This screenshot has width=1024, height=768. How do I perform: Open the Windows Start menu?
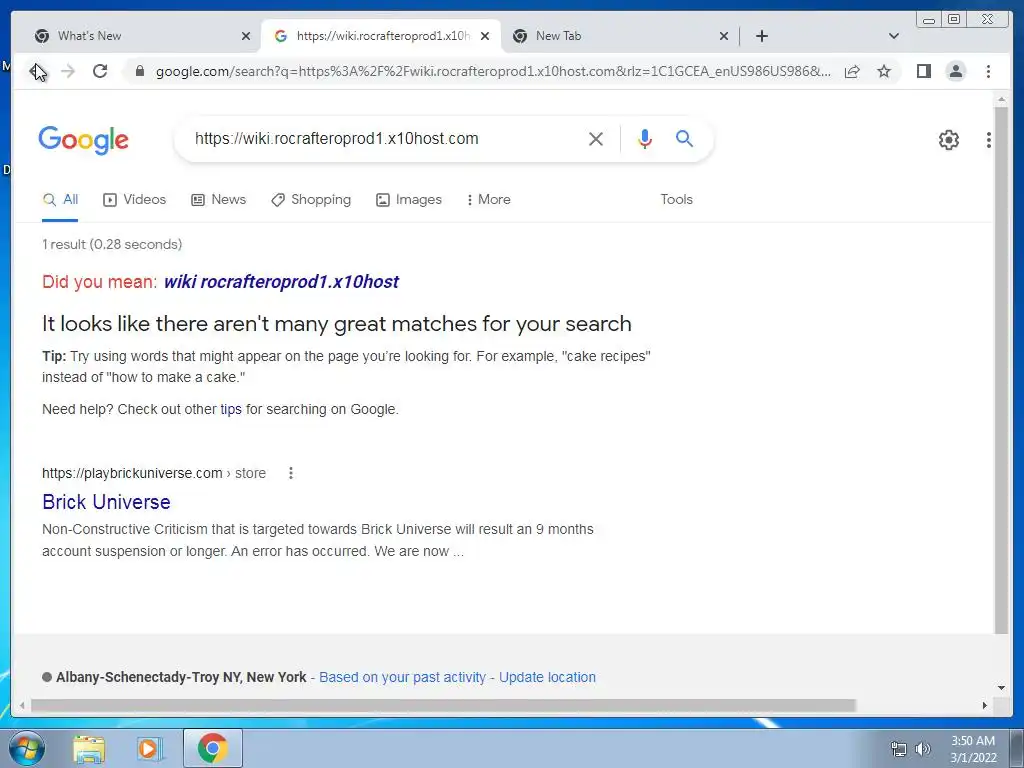pyautogui.click(x=26, y=748)
